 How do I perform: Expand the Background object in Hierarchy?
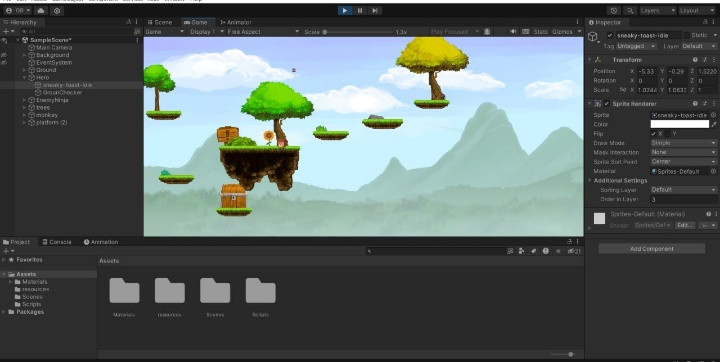click(x=25, y=55)
